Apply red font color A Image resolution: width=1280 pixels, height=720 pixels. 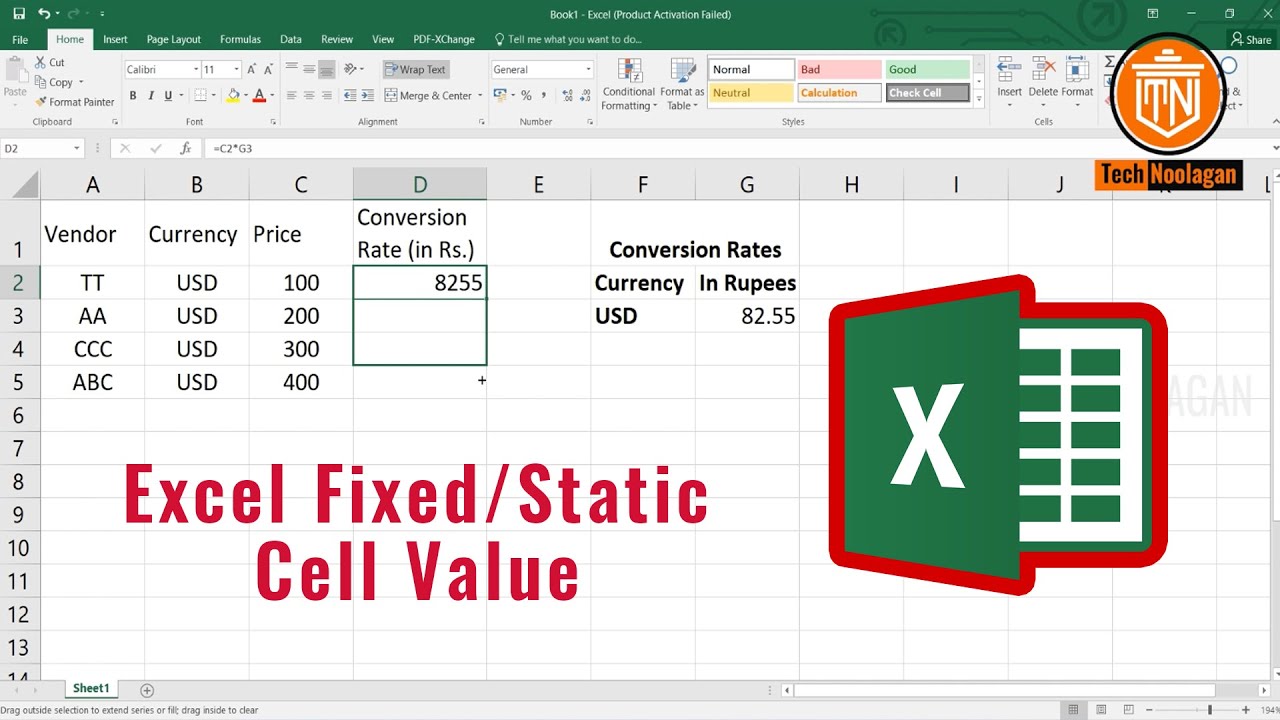[259, 96]
